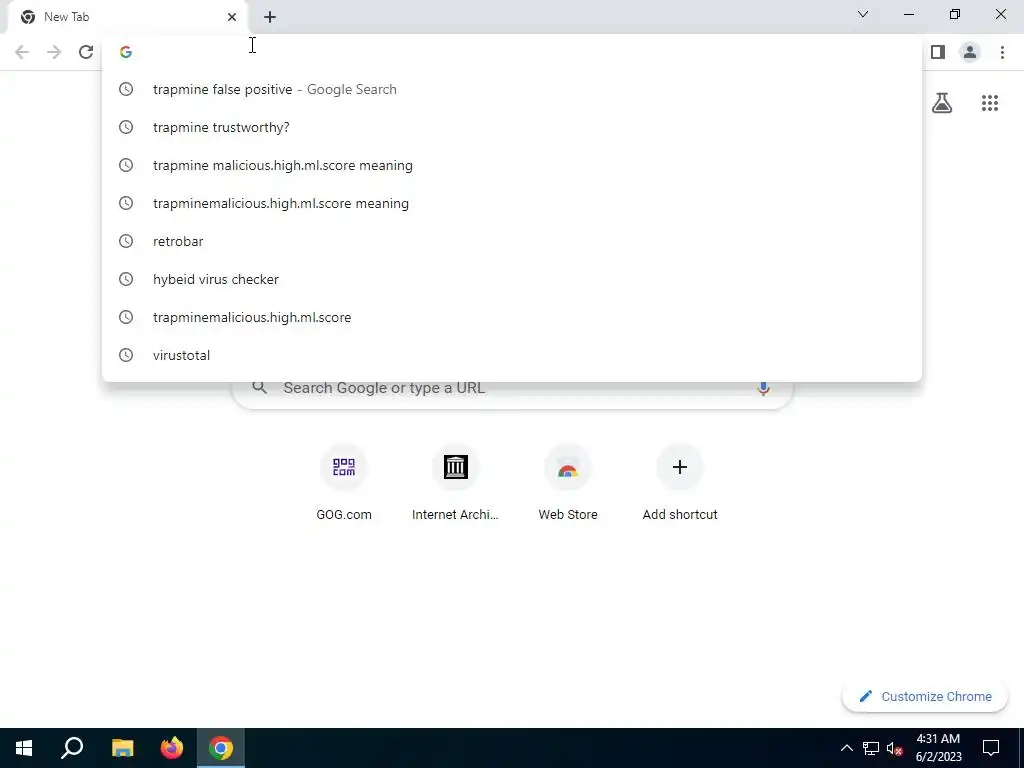The width and height of the screenshot is (1024, 768).
Task: Choose the virustotal suggestion
Action: [x=512, y=355]
